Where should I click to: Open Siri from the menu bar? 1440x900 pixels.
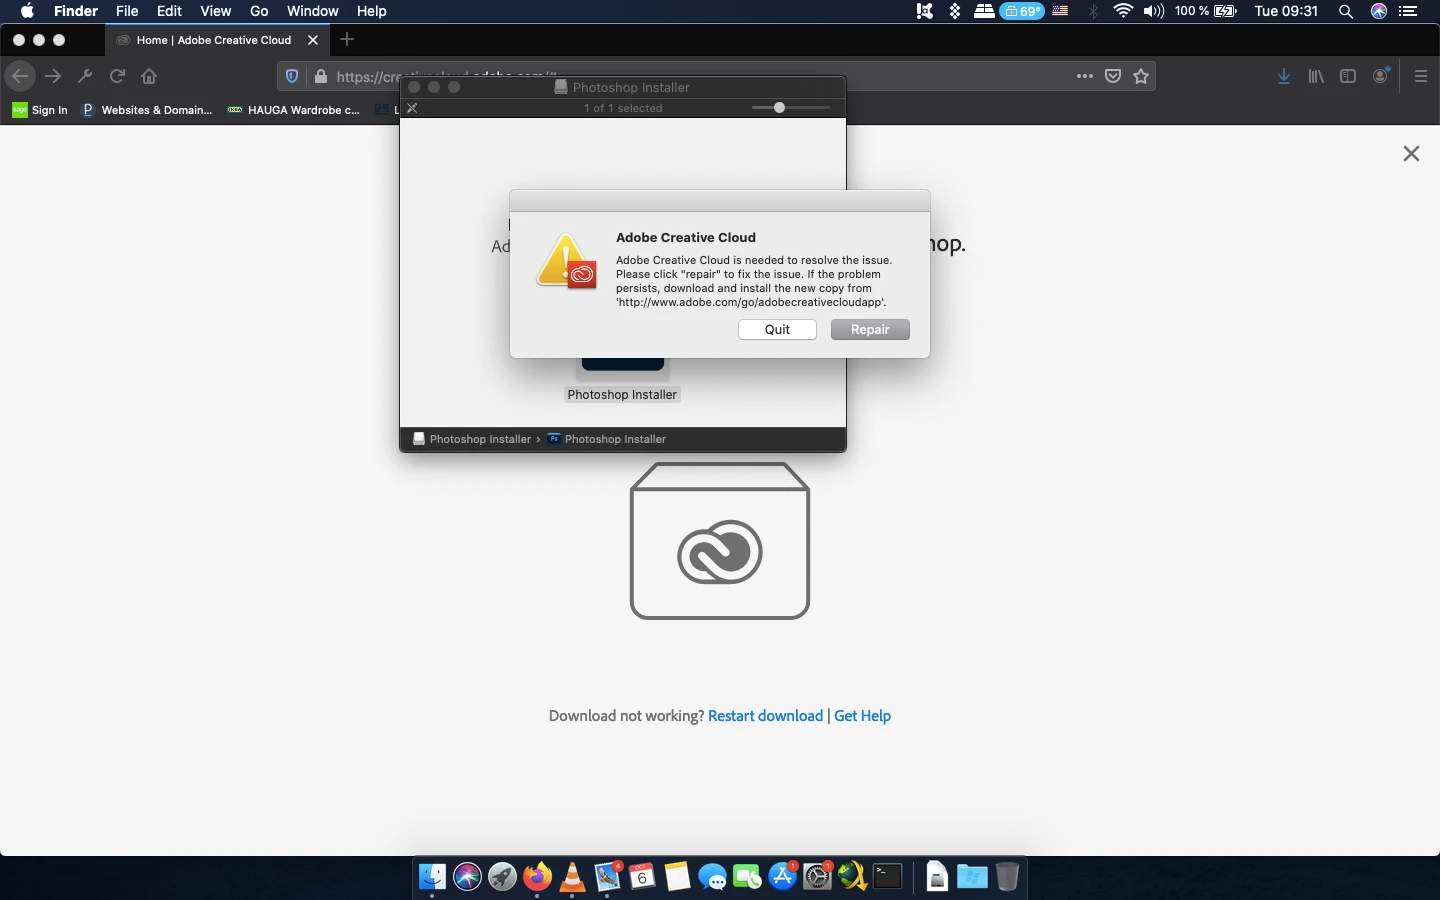1379,11
